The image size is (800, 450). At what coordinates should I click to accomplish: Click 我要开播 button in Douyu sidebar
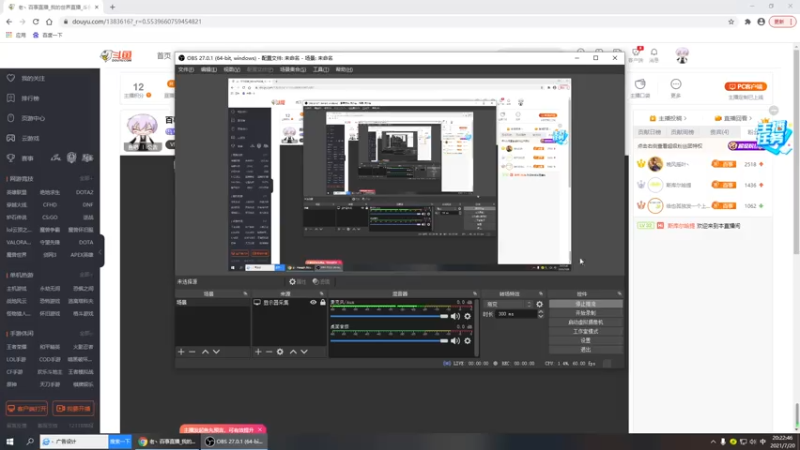(x=73, y=409)
